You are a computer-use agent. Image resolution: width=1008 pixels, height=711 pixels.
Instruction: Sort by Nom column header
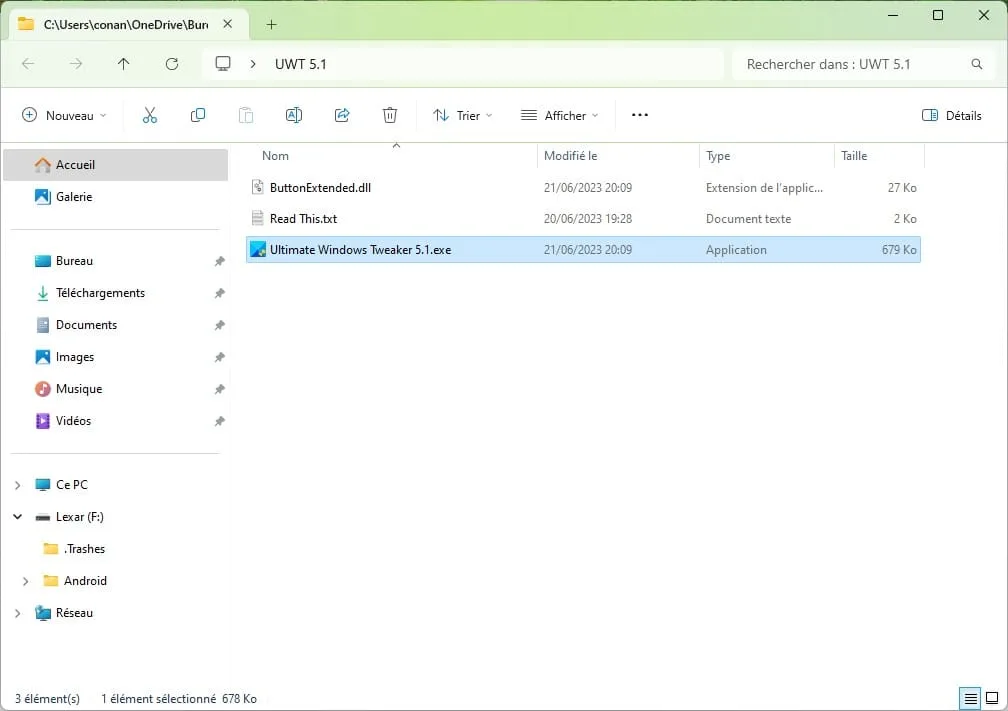[x=275, y=156]
